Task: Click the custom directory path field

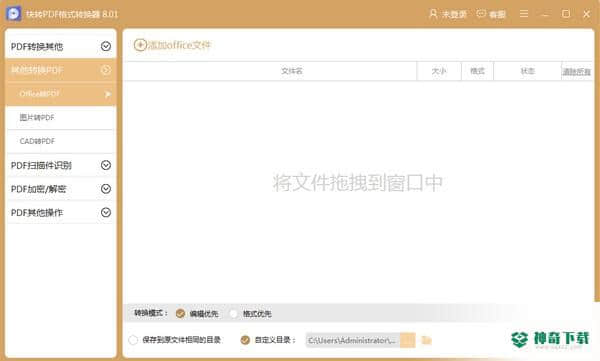Action: pyautogui.click(x=353, y=340)
